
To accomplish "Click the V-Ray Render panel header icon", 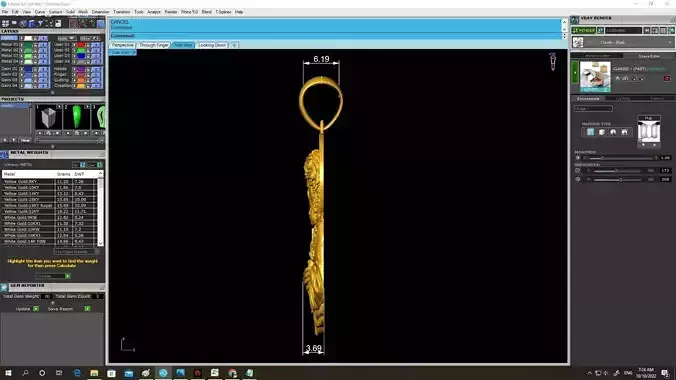I will pos(575,19).
